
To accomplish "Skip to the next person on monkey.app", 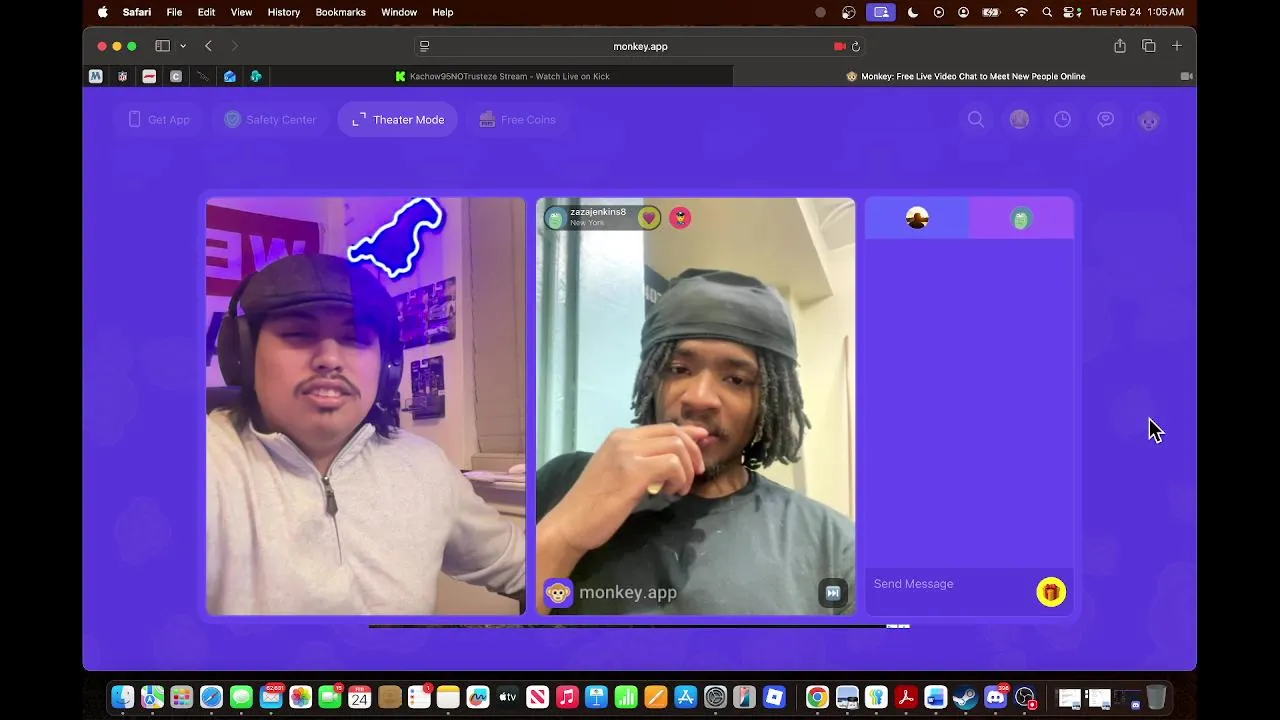I will pos(832,592).
